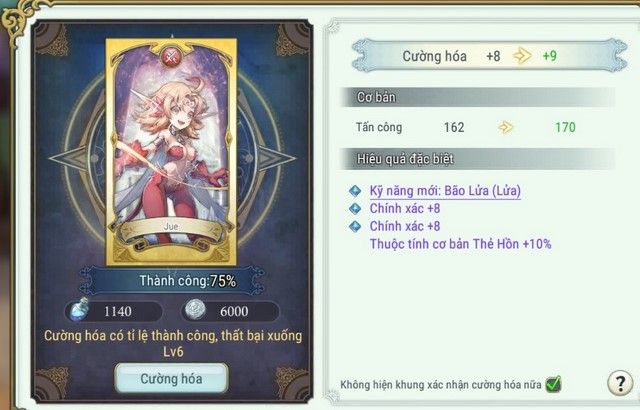
Task: Select the Cơ bản section header
Action: tap(477, 97)
